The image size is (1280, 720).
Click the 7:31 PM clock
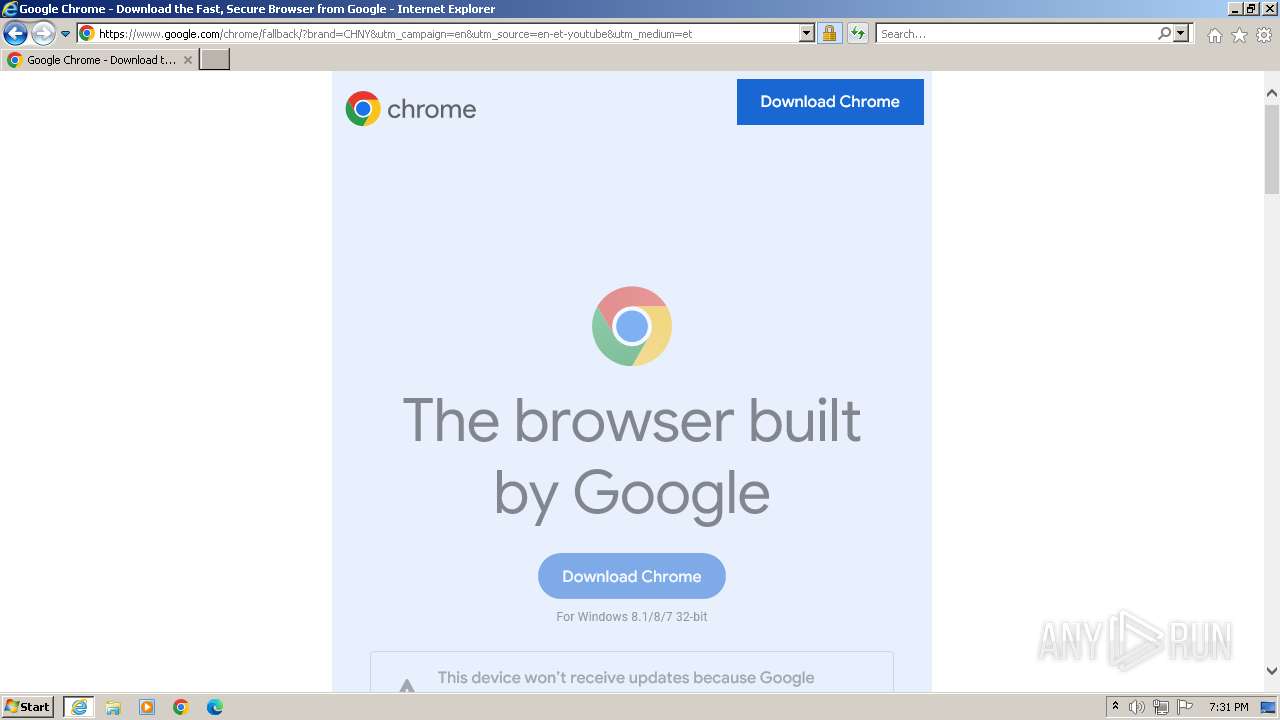(1229, 707)
